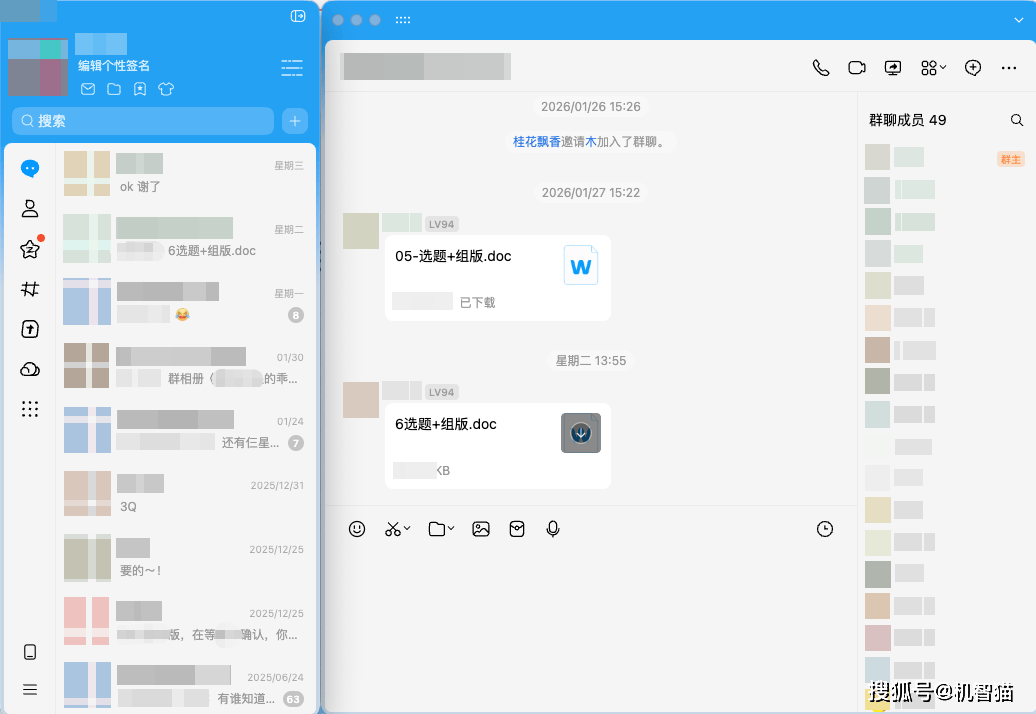Click the microphone voice message icon

point(553,529)
